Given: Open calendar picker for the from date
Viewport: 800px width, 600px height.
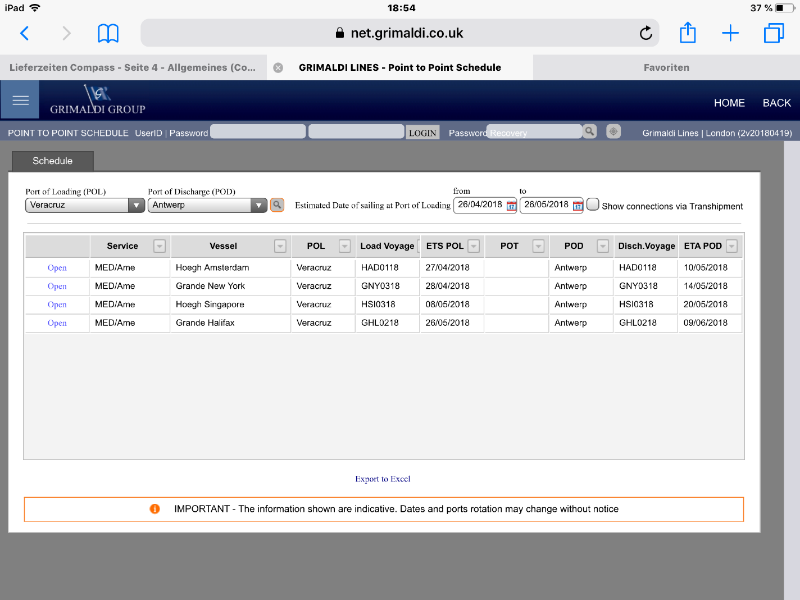Looking at the screenshot, I should click(511, 205).
